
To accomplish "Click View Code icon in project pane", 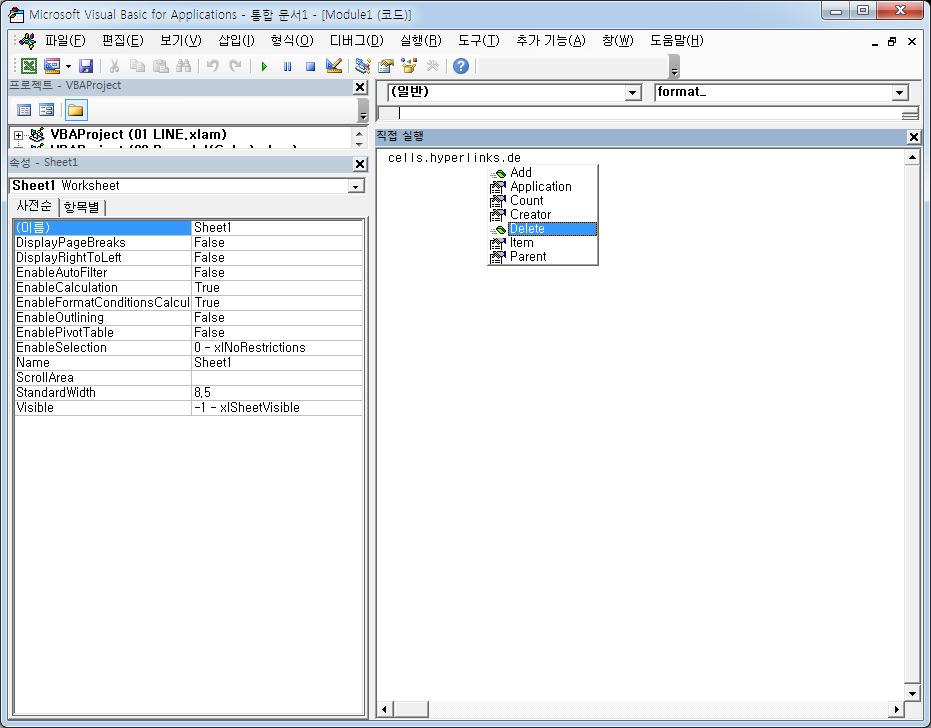I will click(x=24, y=110).
